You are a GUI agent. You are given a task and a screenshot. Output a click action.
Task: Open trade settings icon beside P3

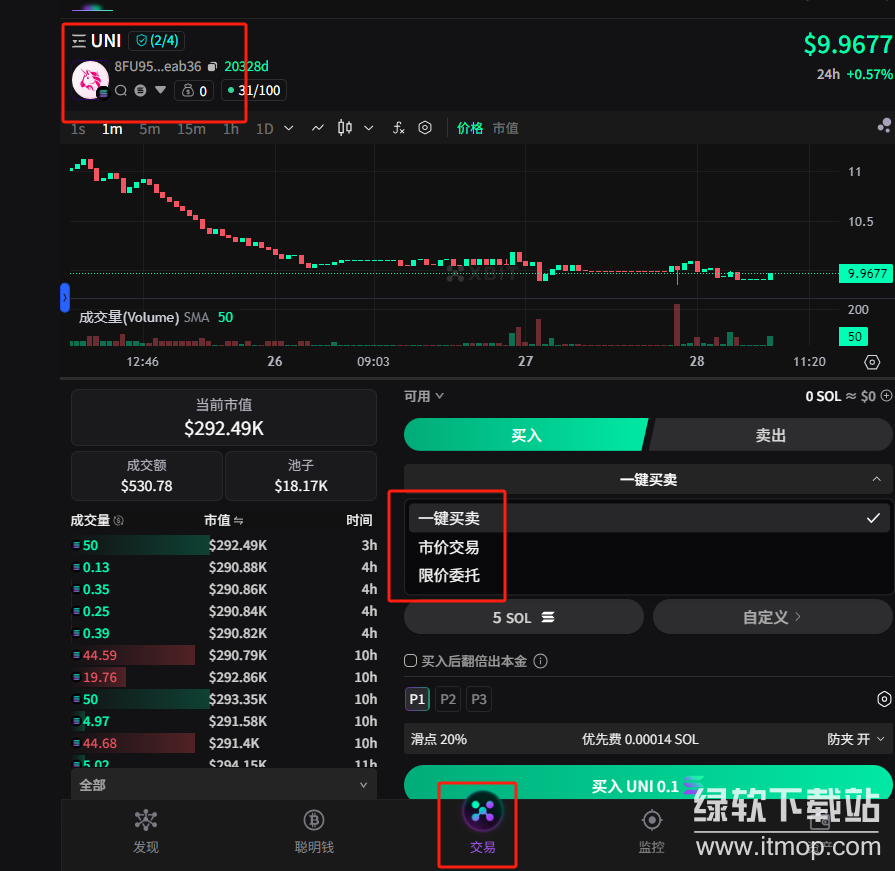click(x=883, y=699)
